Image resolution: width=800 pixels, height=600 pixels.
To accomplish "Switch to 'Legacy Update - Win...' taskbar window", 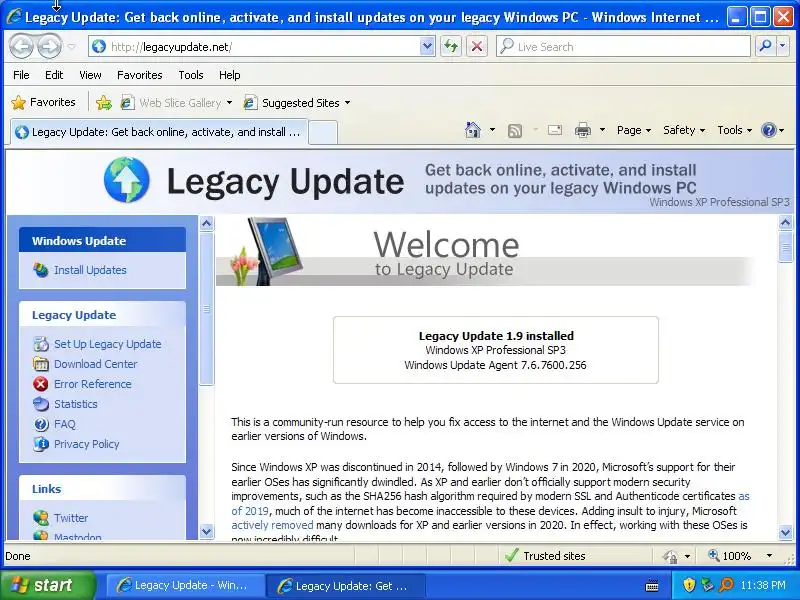I will (x=185, y=585).
